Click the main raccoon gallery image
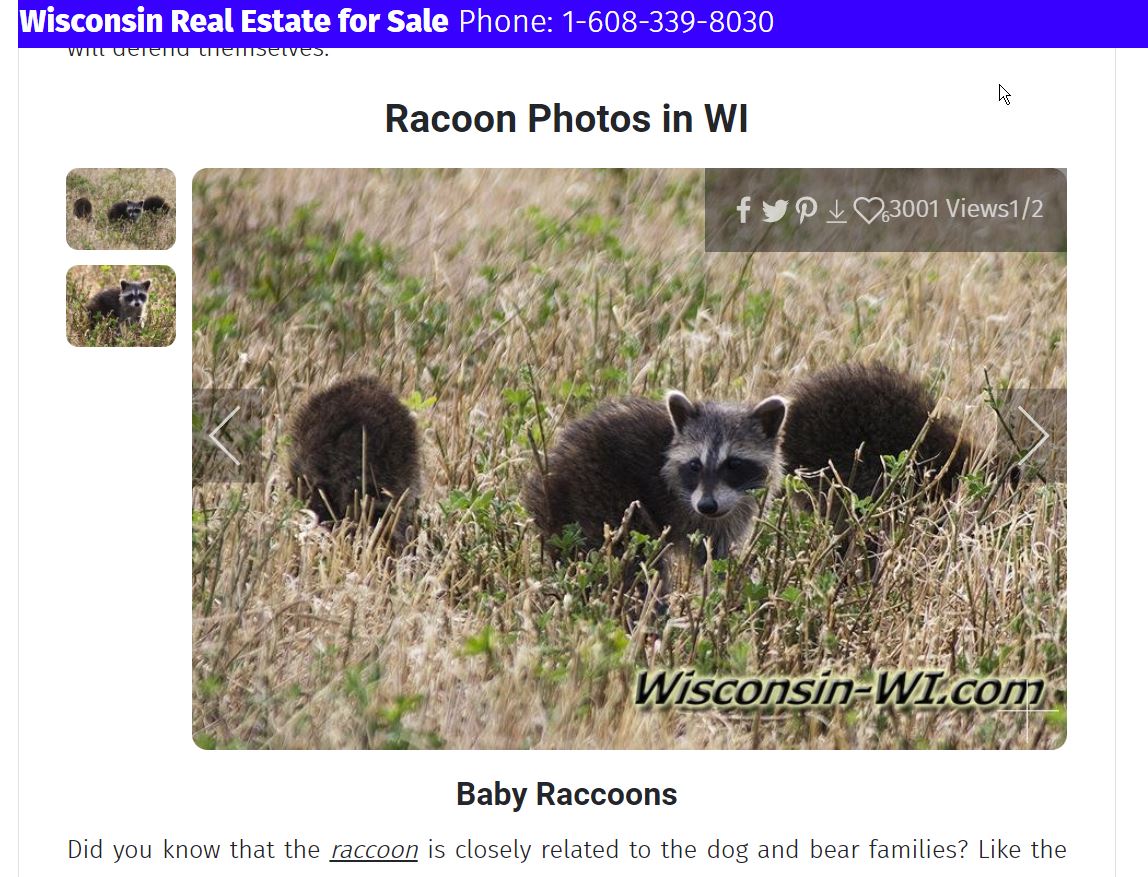Viewport: 1148px width, 877px height. [629, 459]
